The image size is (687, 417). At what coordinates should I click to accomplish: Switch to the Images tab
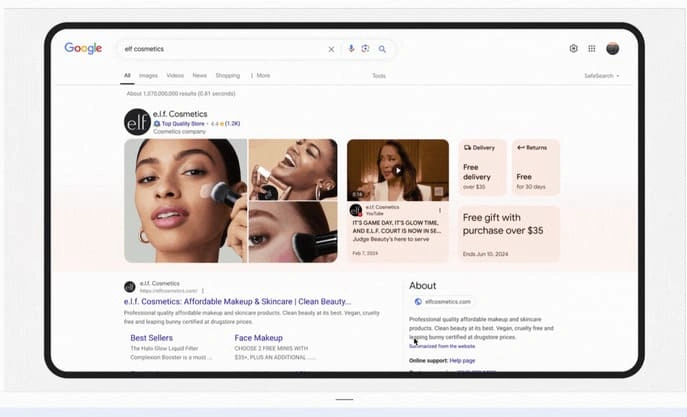click(148, 75)
